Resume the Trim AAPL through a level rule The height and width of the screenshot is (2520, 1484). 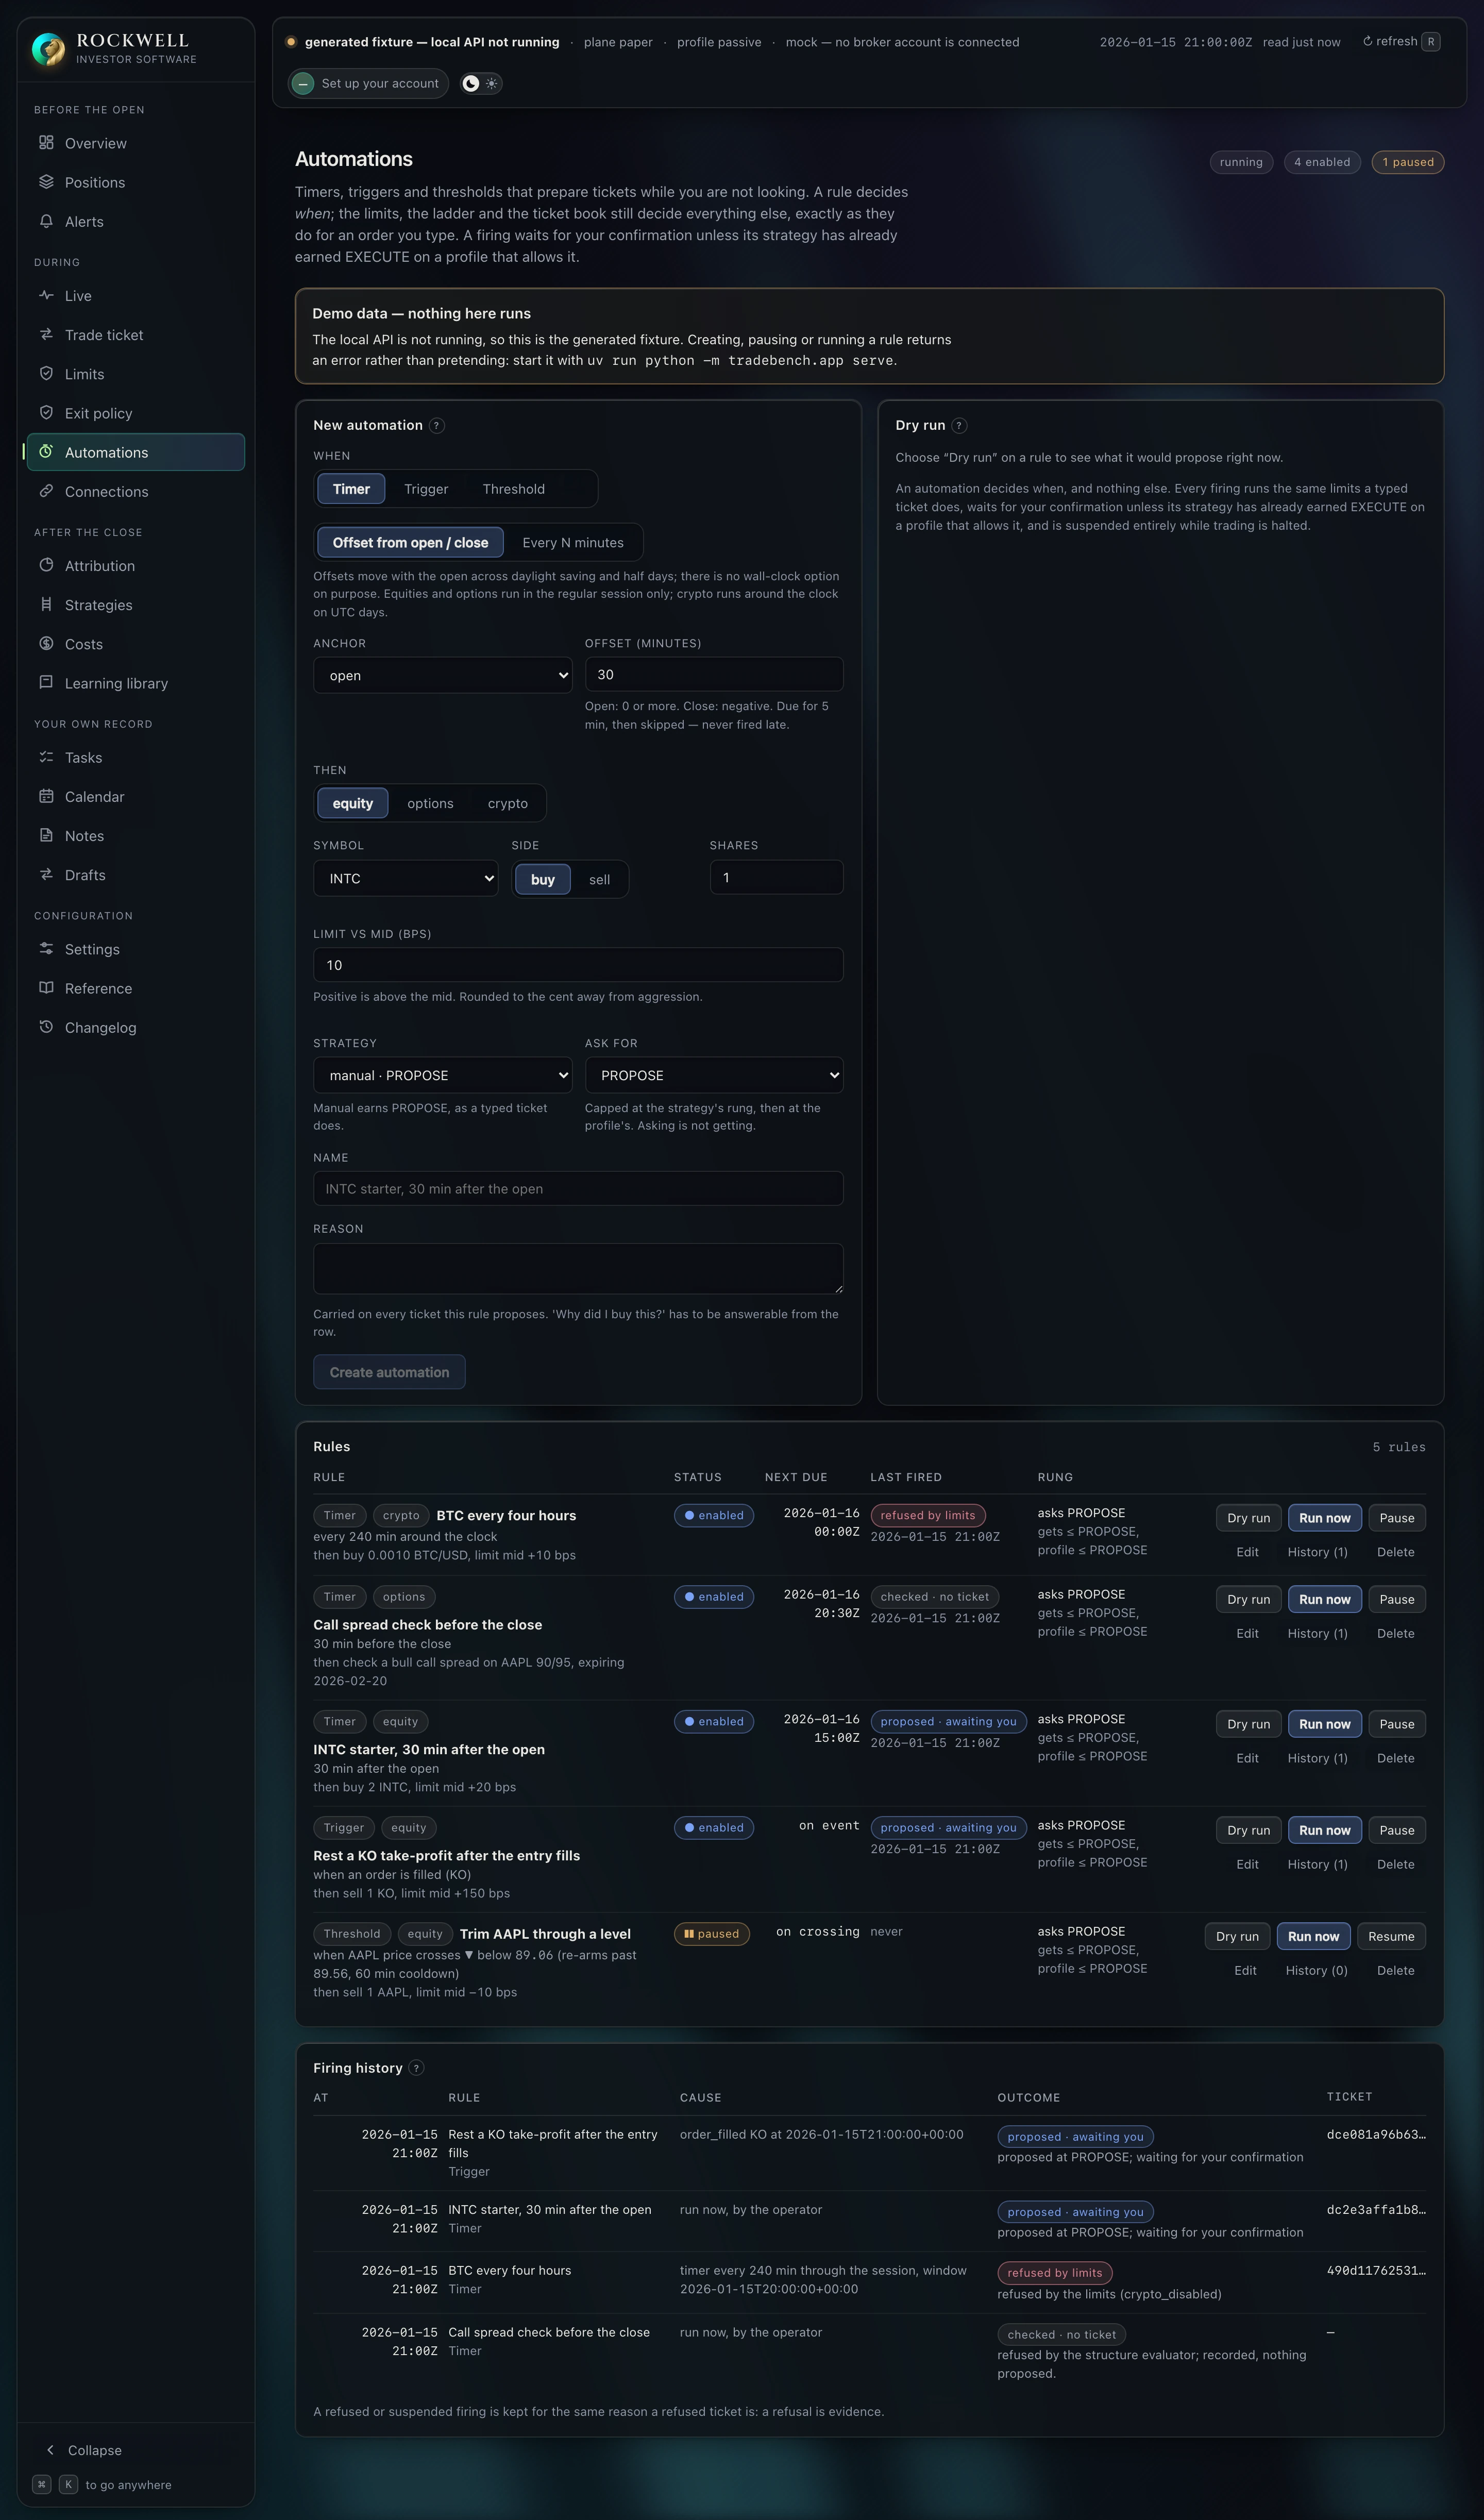click(x=1391, y=1937)
